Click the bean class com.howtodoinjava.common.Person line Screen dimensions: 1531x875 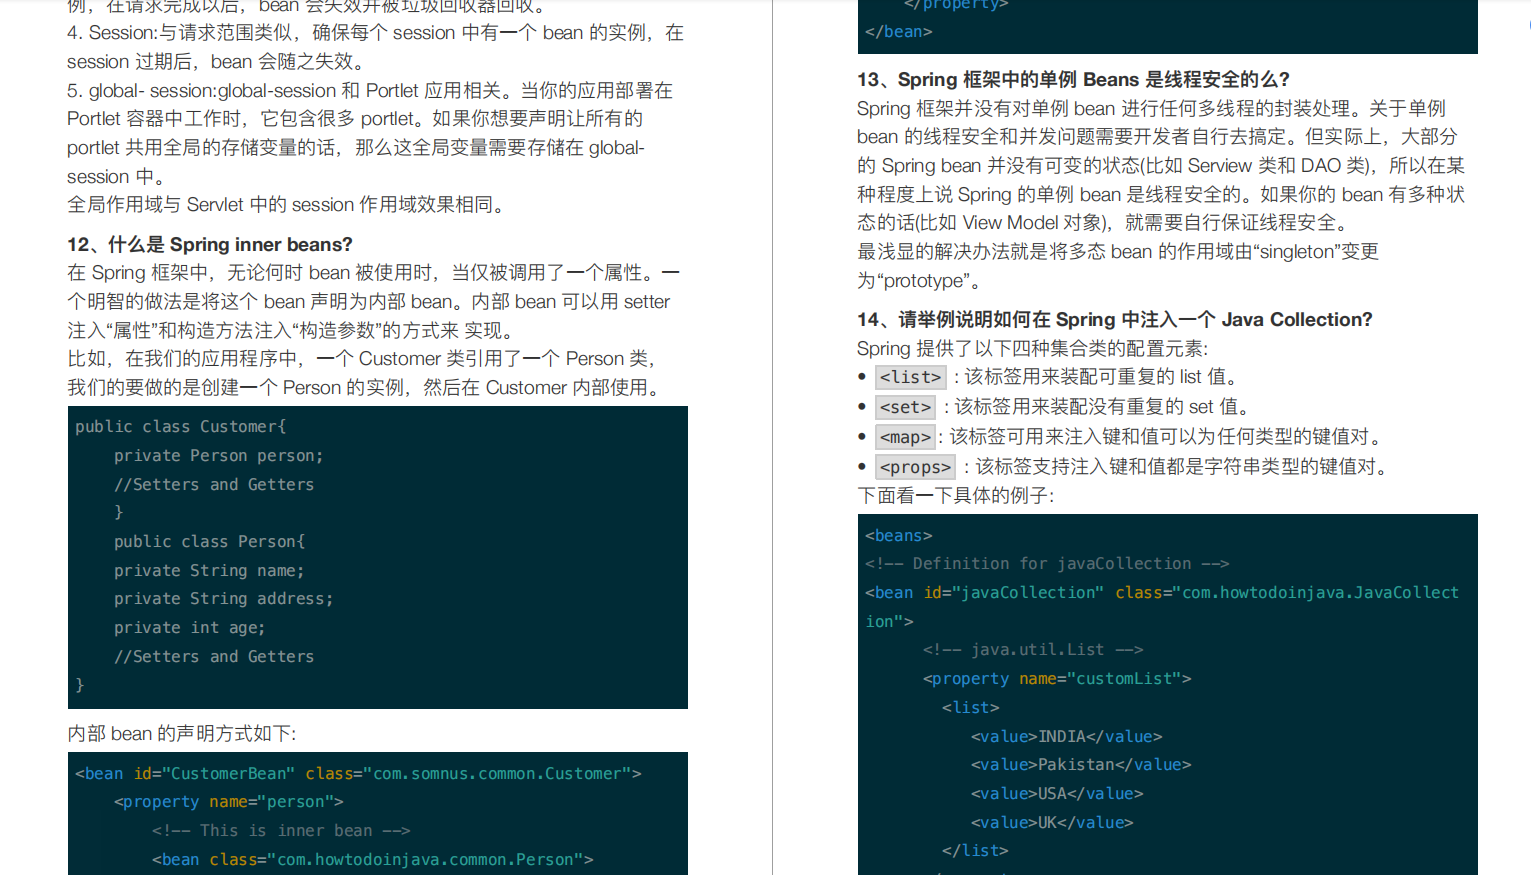pos(373,859)
